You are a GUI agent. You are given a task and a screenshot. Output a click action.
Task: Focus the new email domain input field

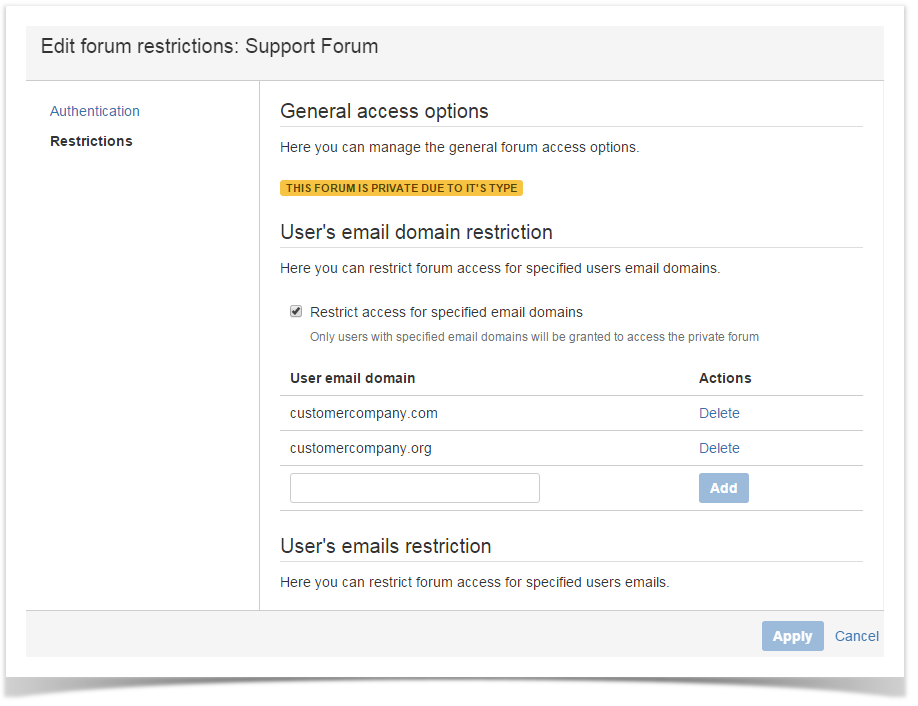click(x=414, y=488)
